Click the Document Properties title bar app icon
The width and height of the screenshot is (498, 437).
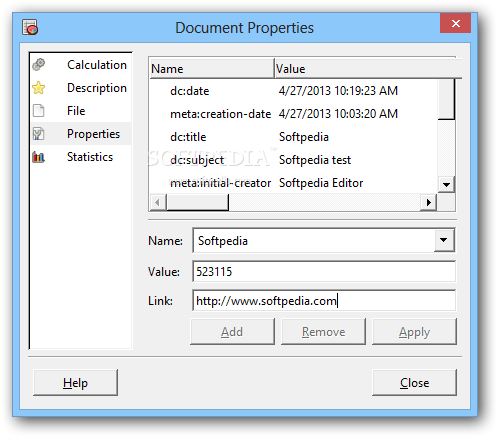click(x=30, y=27)
